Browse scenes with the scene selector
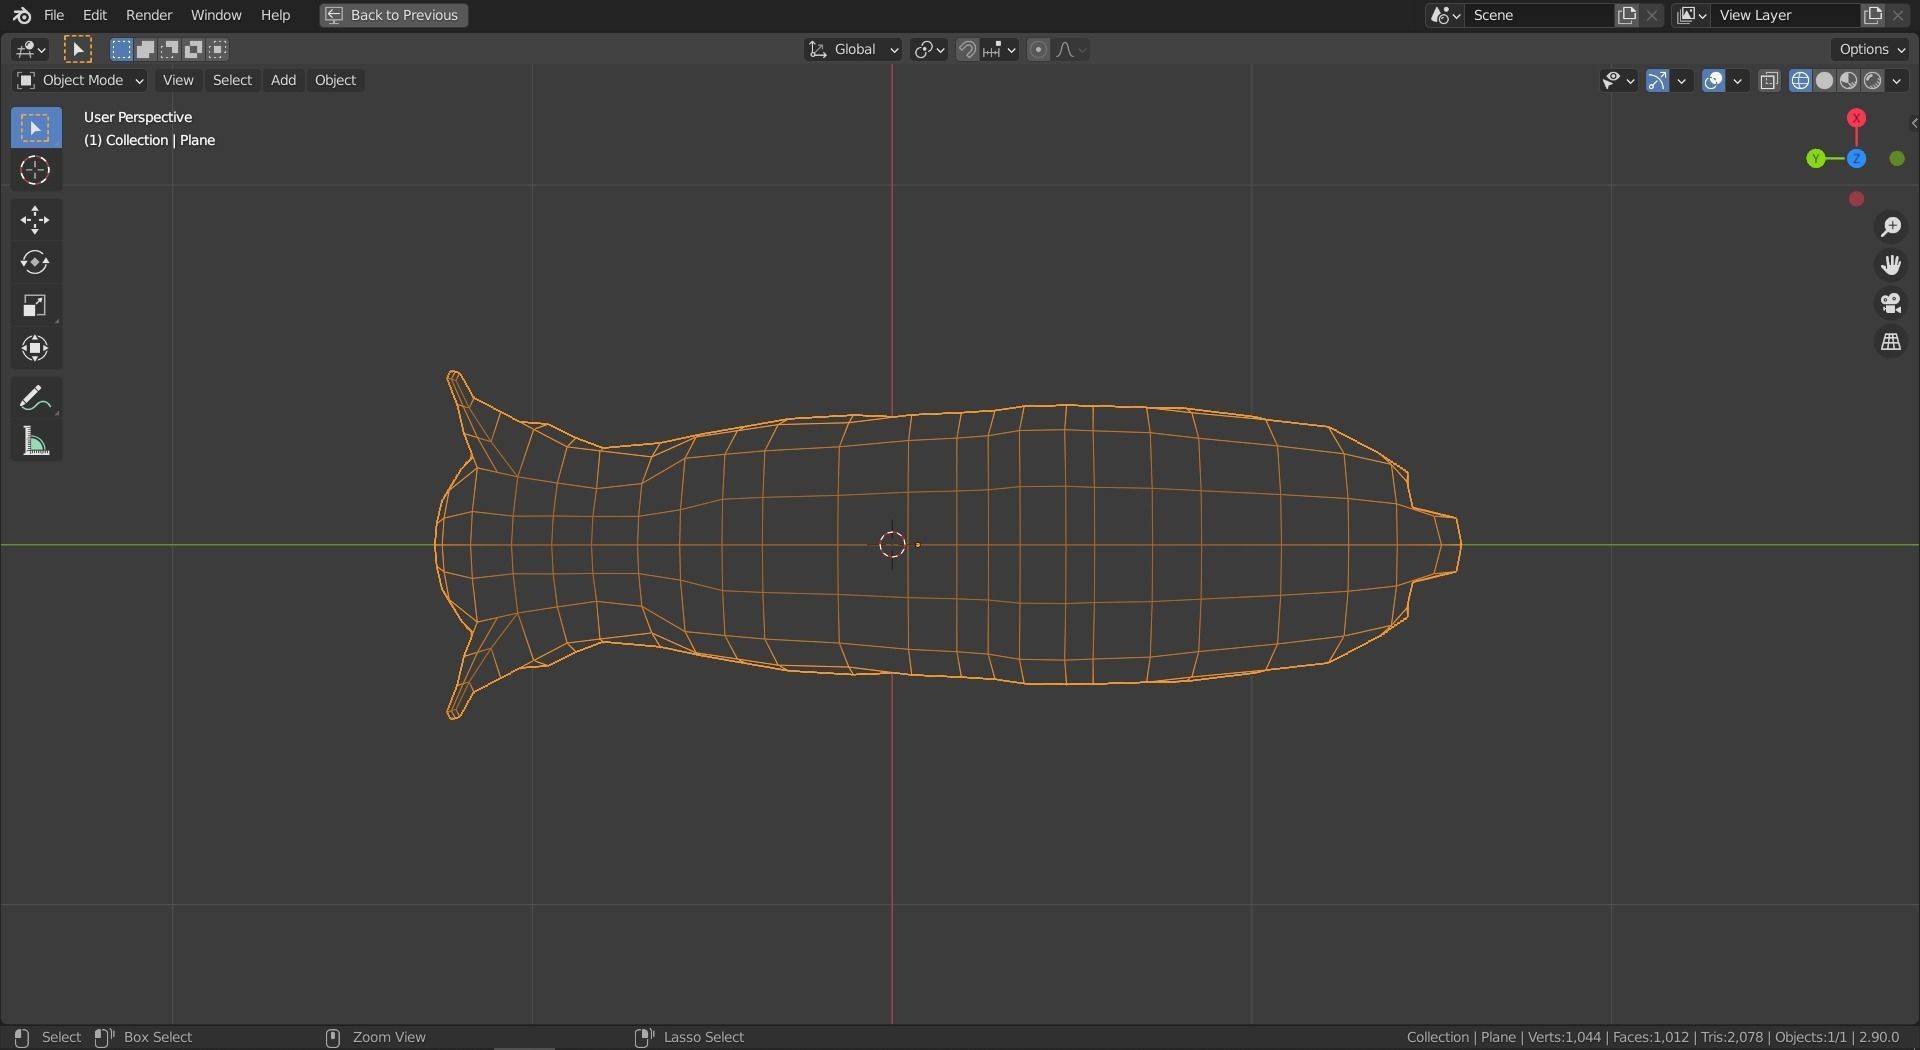This screenshot has height=1050, width=1920. tap(1445, 15)
